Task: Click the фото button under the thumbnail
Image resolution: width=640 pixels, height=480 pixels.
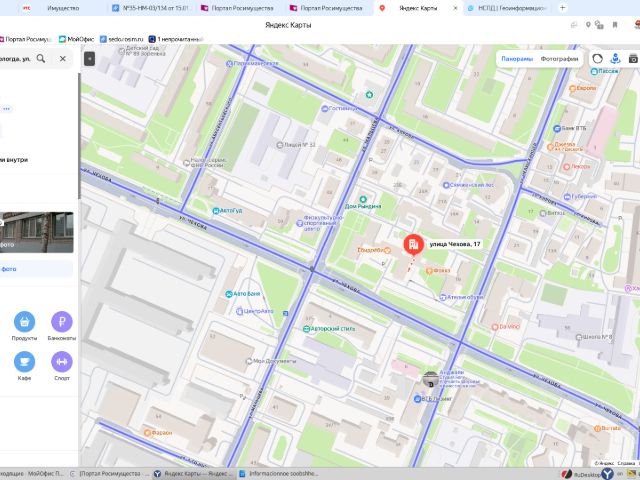Action: [x=37, y=269]
